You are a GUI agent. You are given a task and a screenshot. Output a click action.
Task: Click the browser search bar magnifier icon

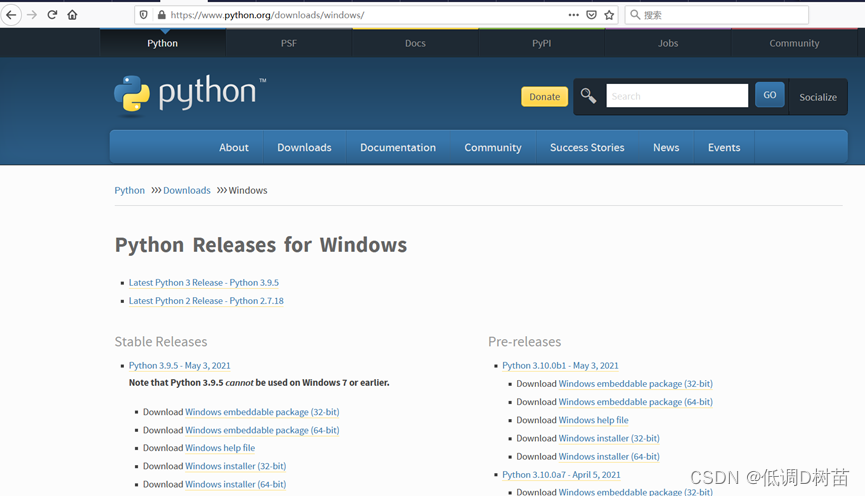click(635, 15)
